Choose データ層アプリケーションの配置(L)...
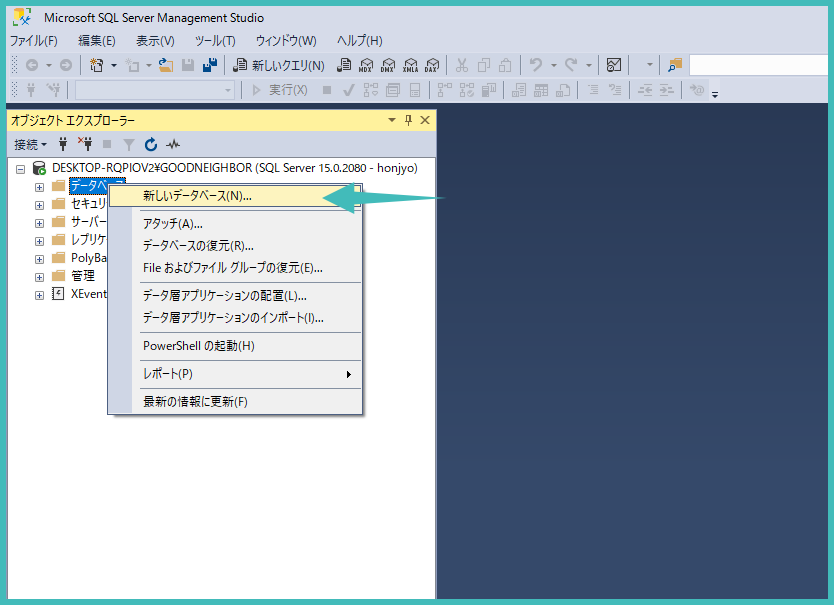834x605 pixels. 235,296
